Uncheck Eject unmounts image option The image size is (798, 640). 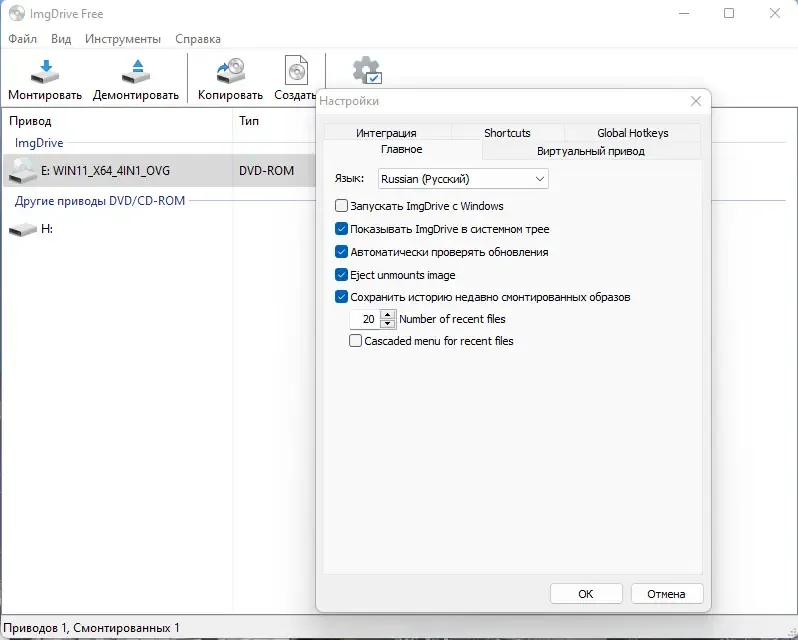coord(341,274)
